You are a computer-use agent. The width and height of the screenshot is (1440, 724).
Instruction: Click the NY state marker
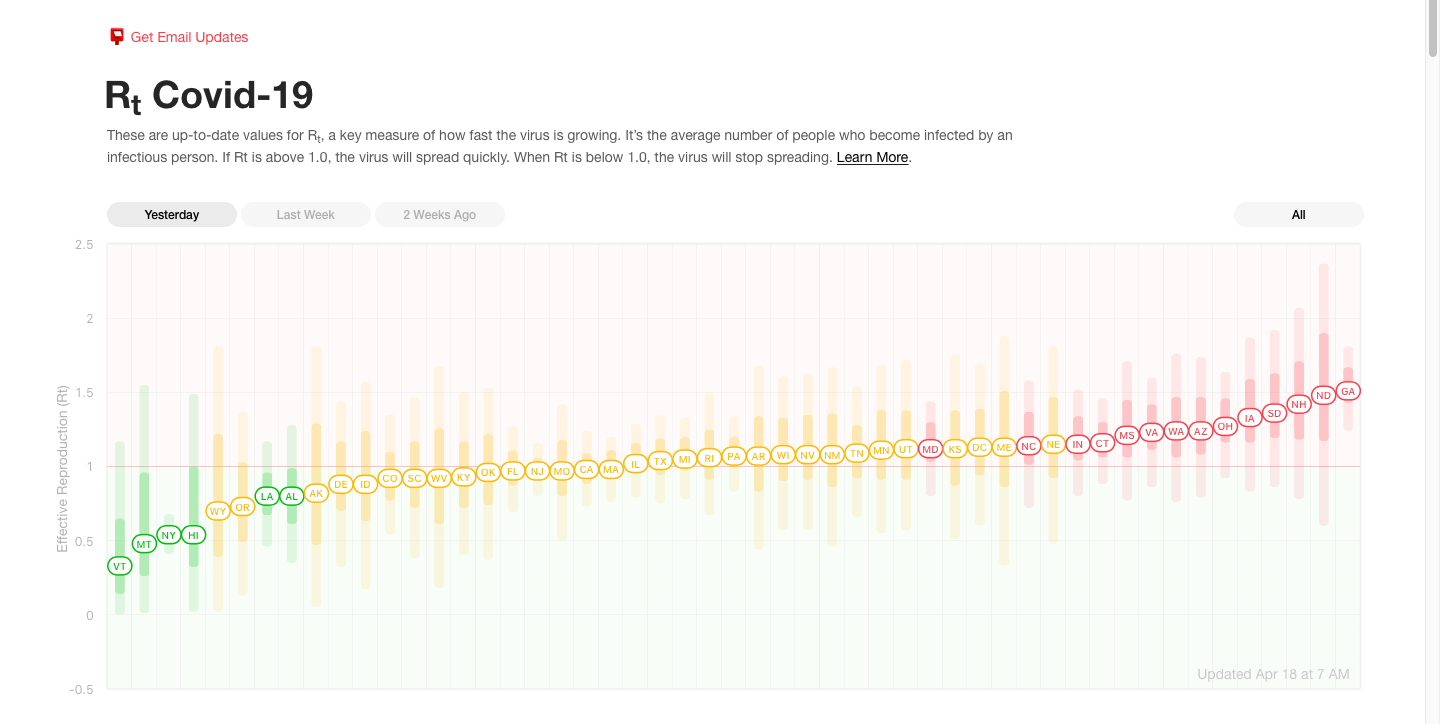[x=169, y=535]
